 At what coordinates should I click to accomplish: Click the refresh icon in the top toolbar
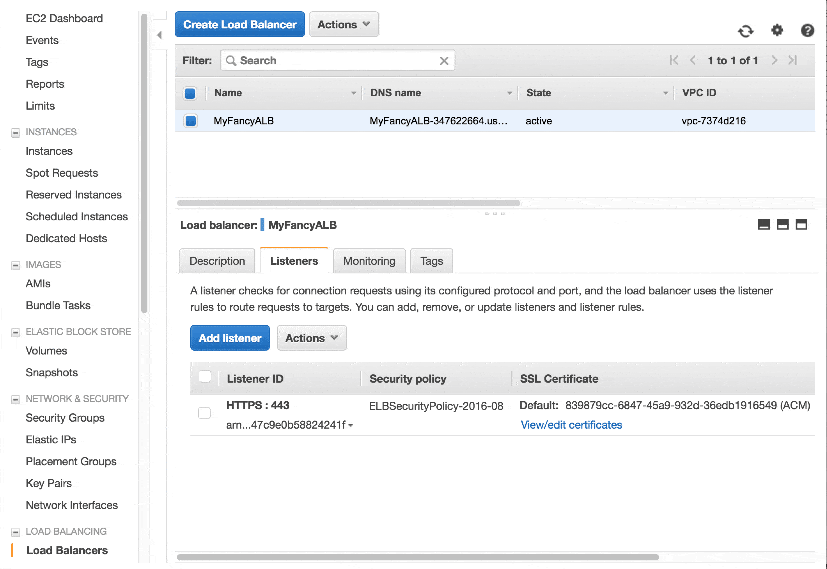745,31
